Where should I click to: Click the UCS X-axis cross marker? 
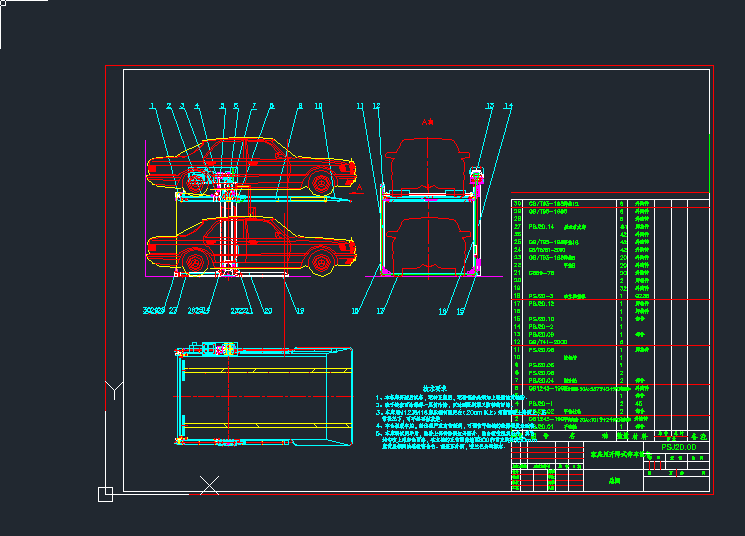click(x=210, y=487)
